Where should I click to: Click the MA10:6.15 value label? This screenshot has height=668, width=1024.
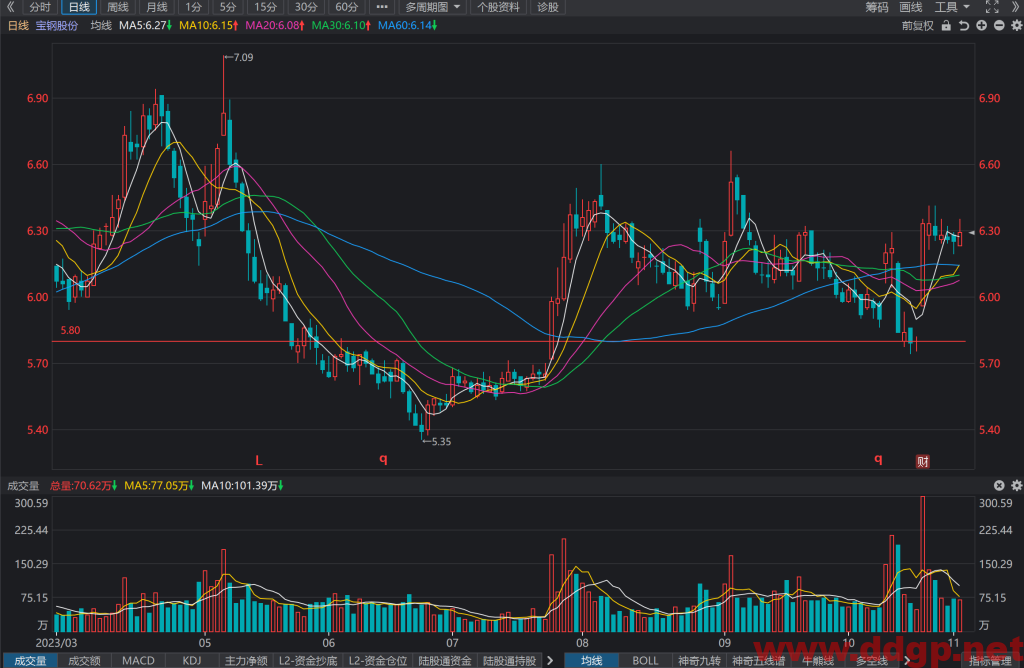[208, 25]
